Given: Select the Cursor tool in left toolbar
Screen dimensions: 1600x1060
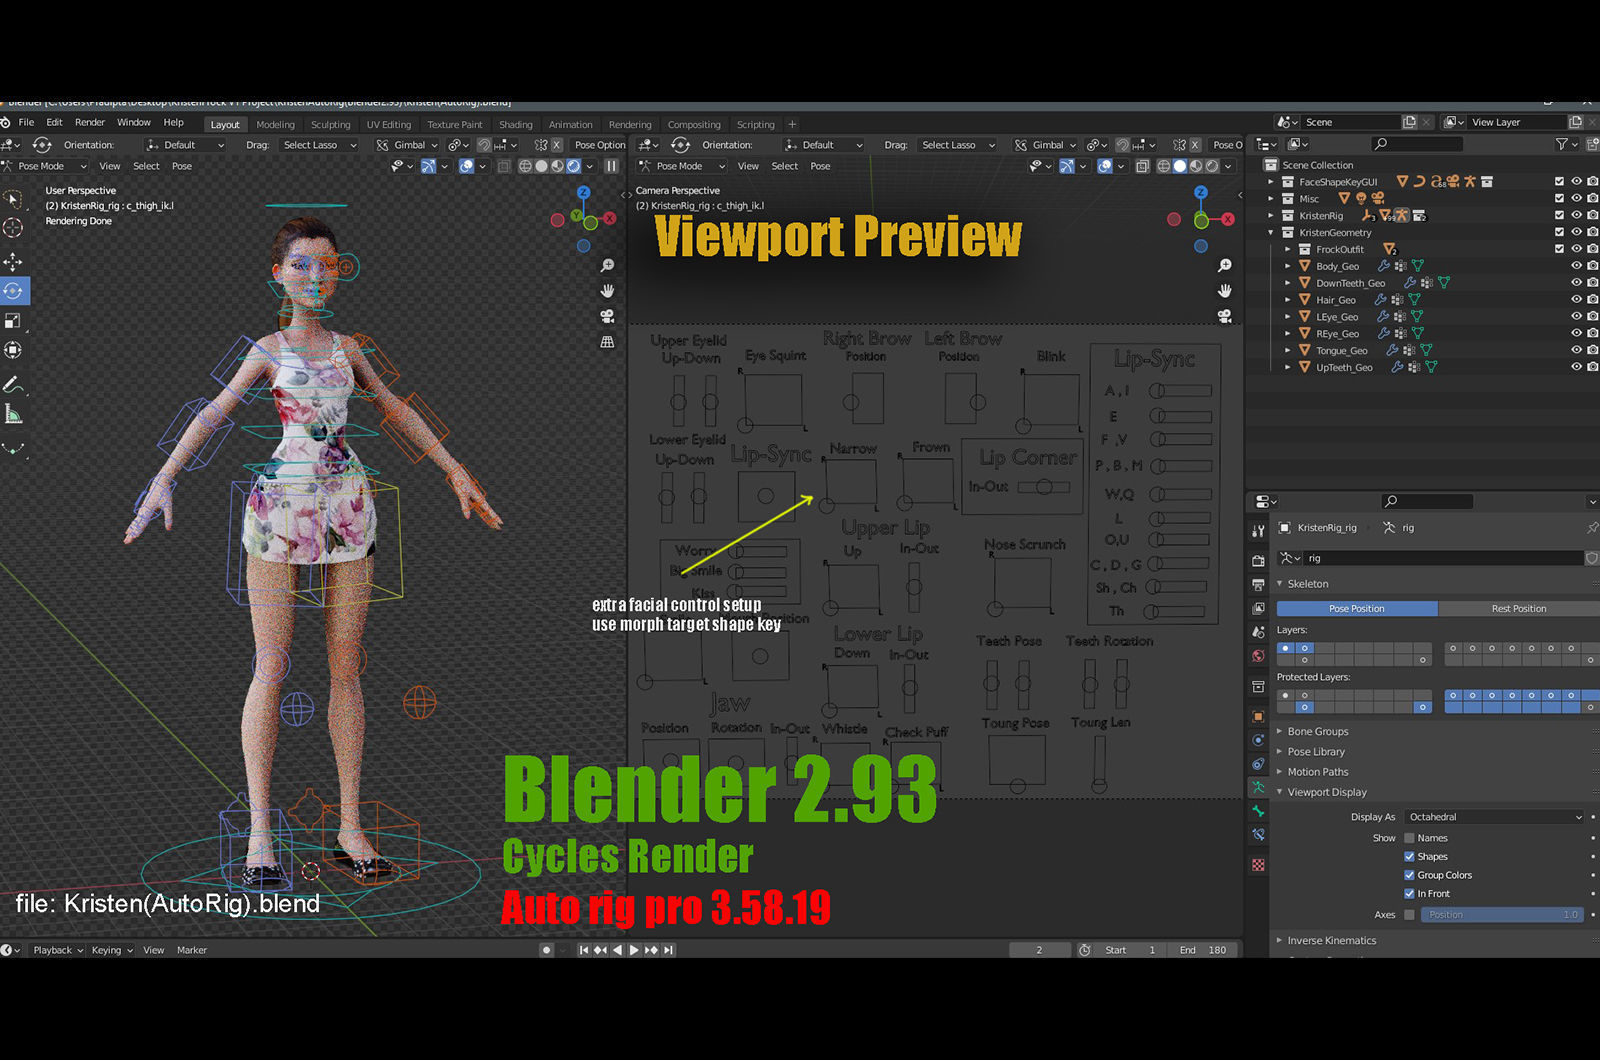Looking at the screenshot, I should coord(13,228).
